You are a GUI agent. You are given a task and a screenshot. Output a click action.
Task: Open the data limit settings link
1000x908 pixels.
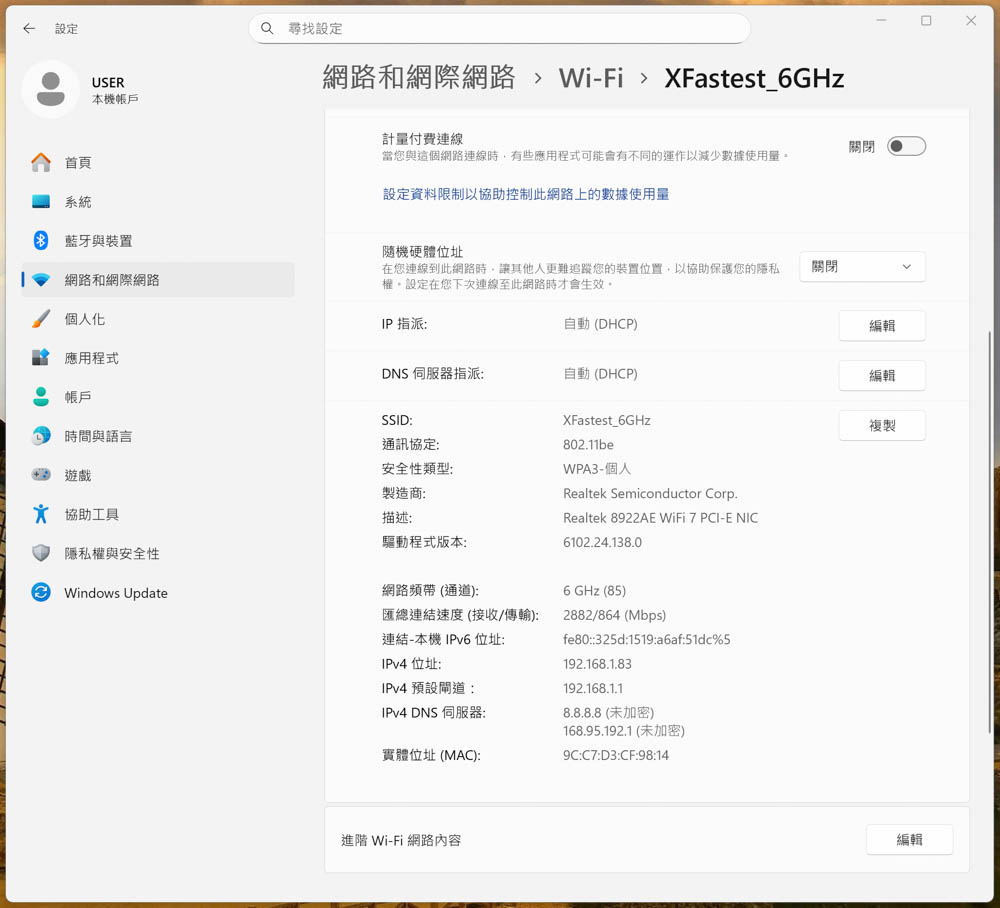pos(526,194)
